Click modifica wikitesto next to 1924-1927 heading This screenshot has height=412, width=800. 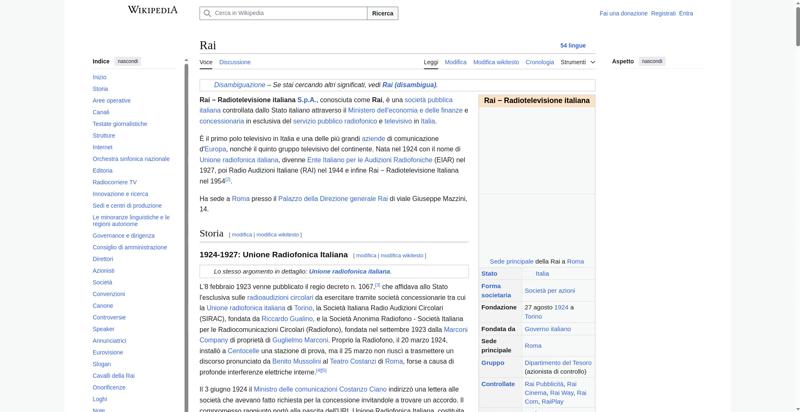402,255
